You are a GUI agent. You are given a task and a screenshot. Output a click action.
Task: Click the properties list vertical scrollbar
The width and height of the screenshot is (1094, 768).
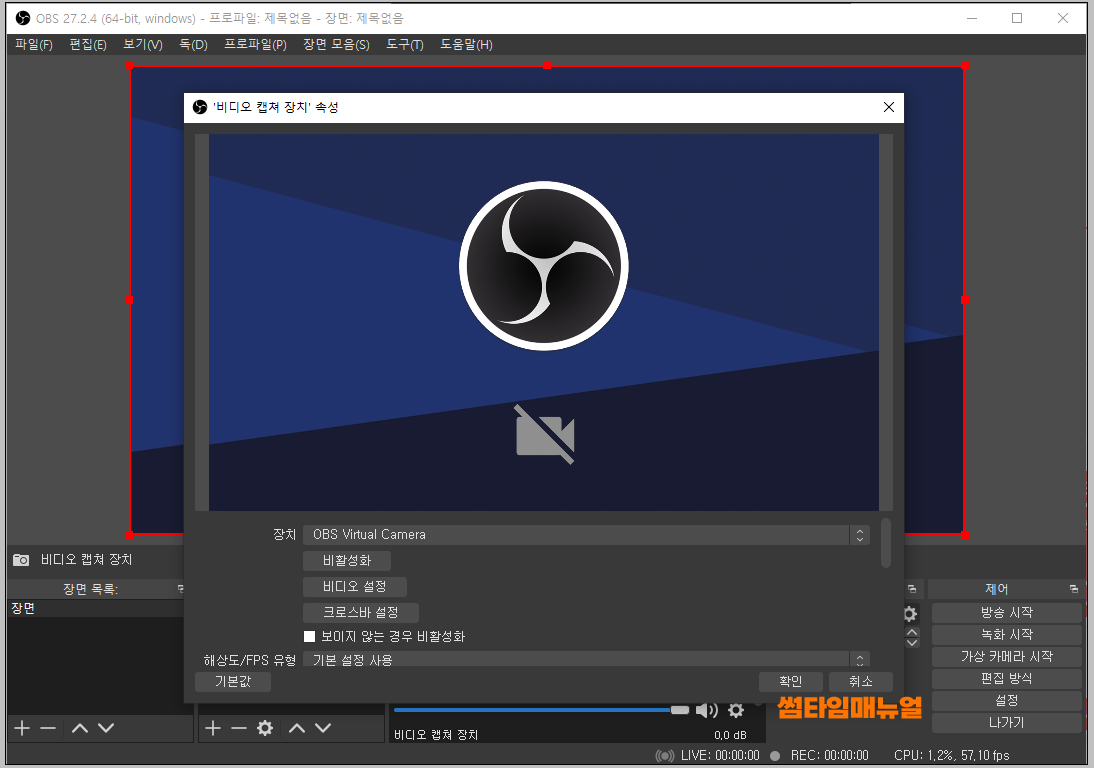[x=886, y=543]
